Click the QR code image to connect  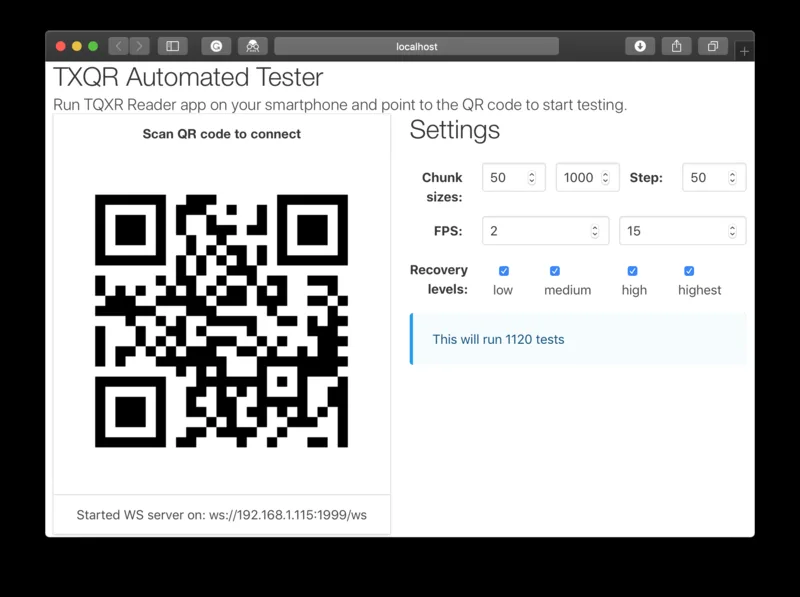tap(221, 321)
